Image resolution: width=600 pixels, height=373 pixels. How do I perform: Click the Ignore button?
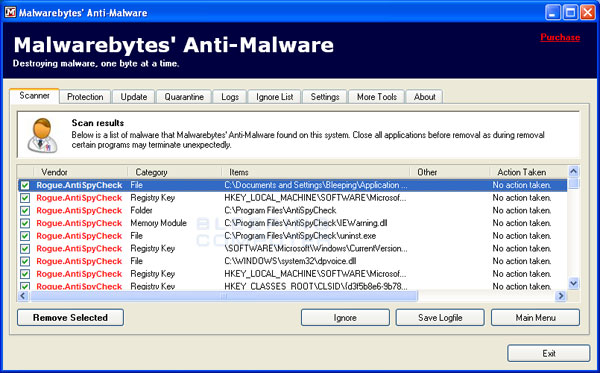pyautogui.click(x=345, y=318)
